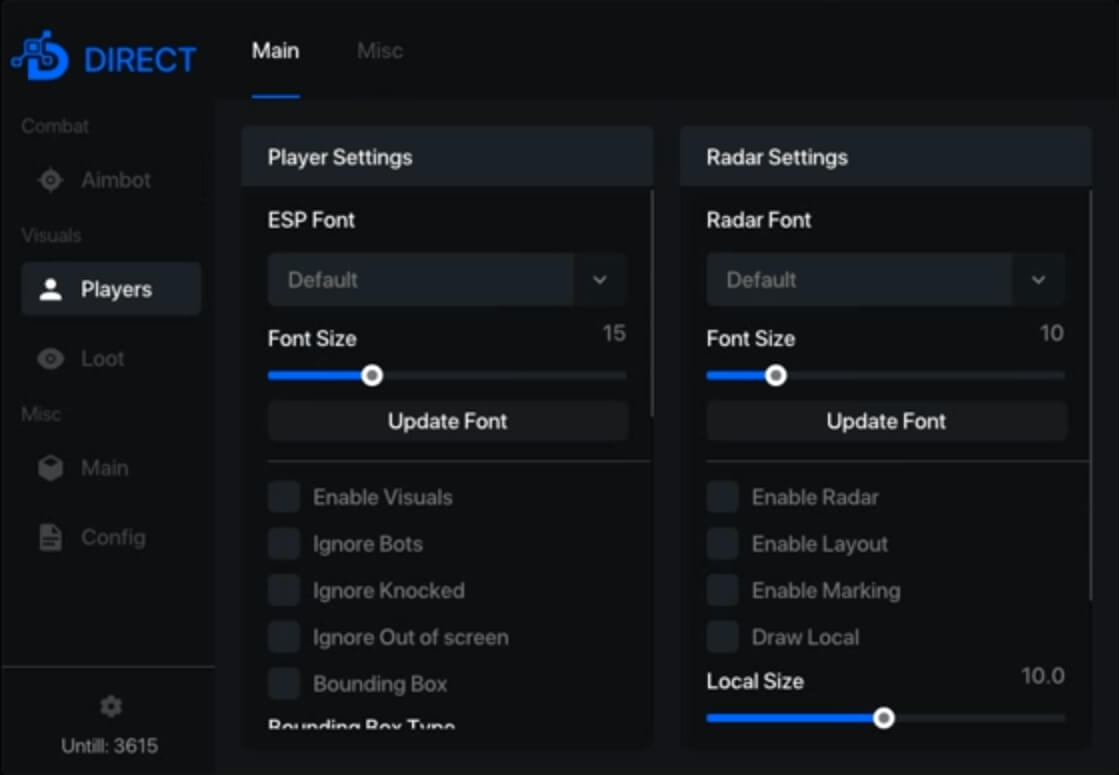Viewport: 1119px width, 775px height.
Task: Select the Players person icon
Action: click(x=50, y=290)
